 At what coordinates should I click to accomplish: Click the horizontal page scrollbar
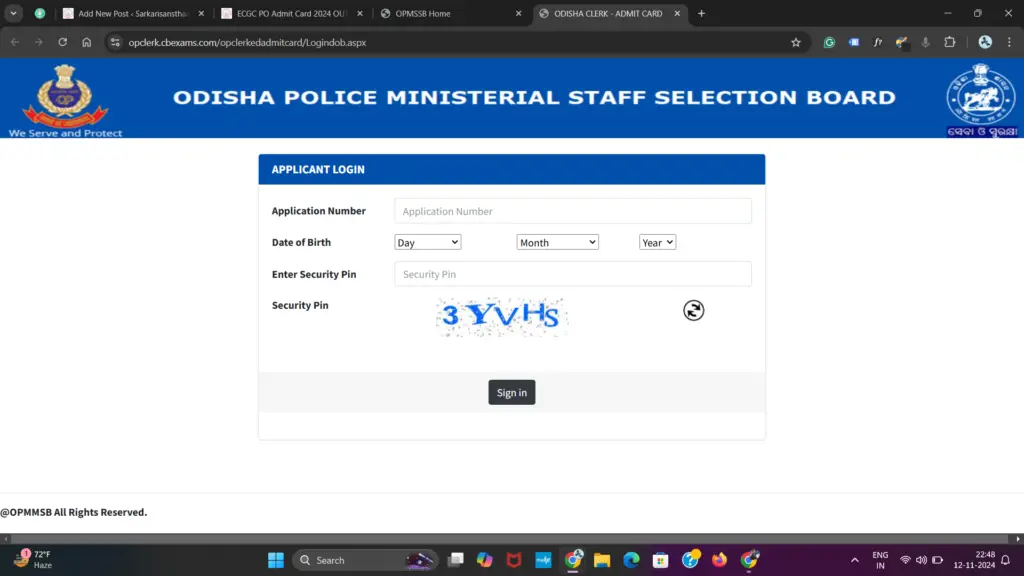coord(511,539)
